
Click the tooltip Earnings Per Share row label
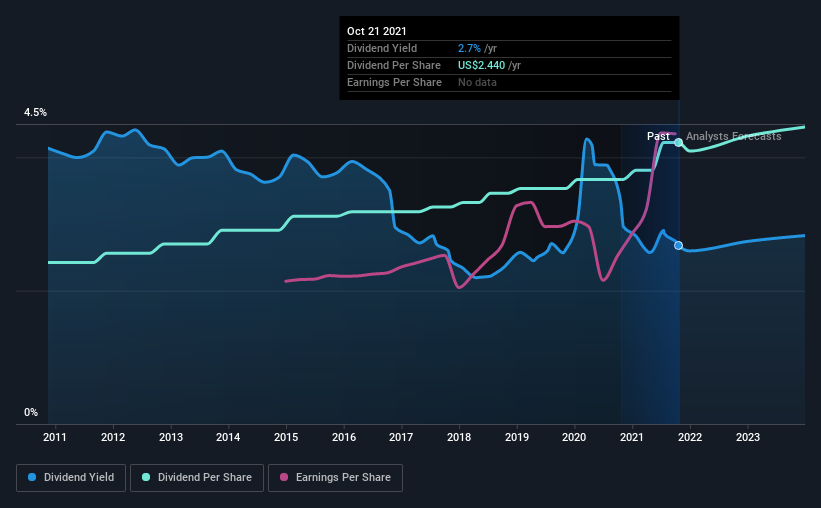pos(394,82)
